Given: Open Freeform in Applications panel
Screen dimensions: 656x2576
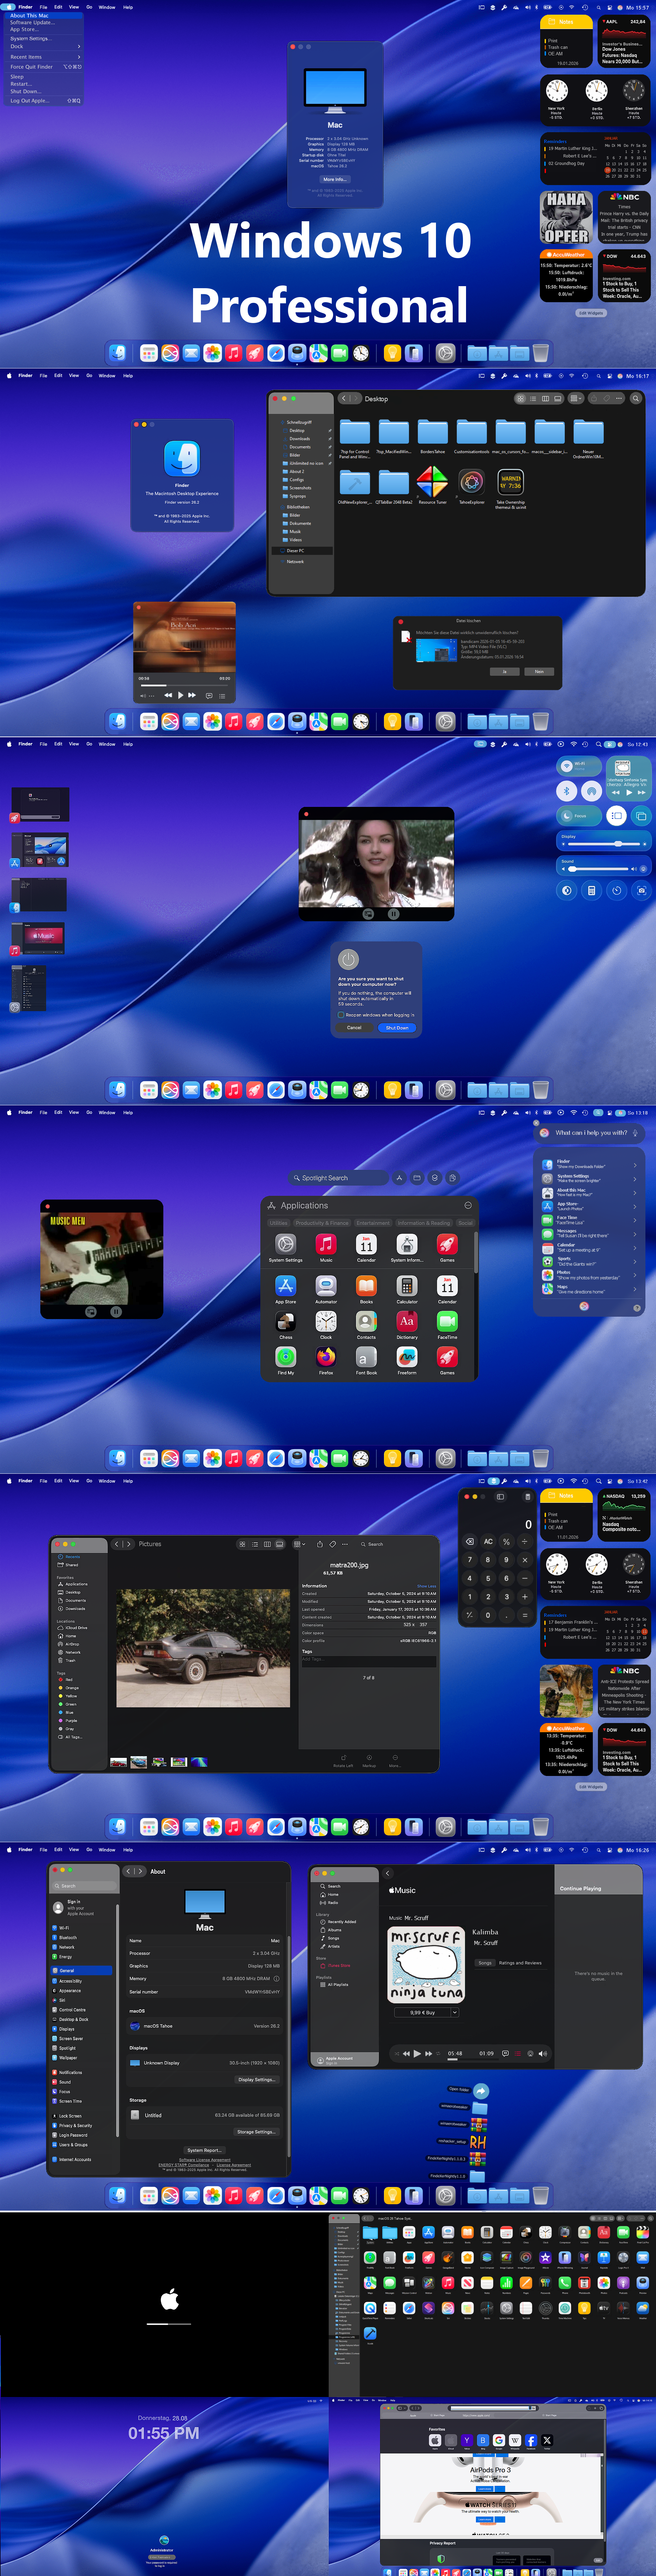Looking at the screenshot, I should tap(407, 1357).
